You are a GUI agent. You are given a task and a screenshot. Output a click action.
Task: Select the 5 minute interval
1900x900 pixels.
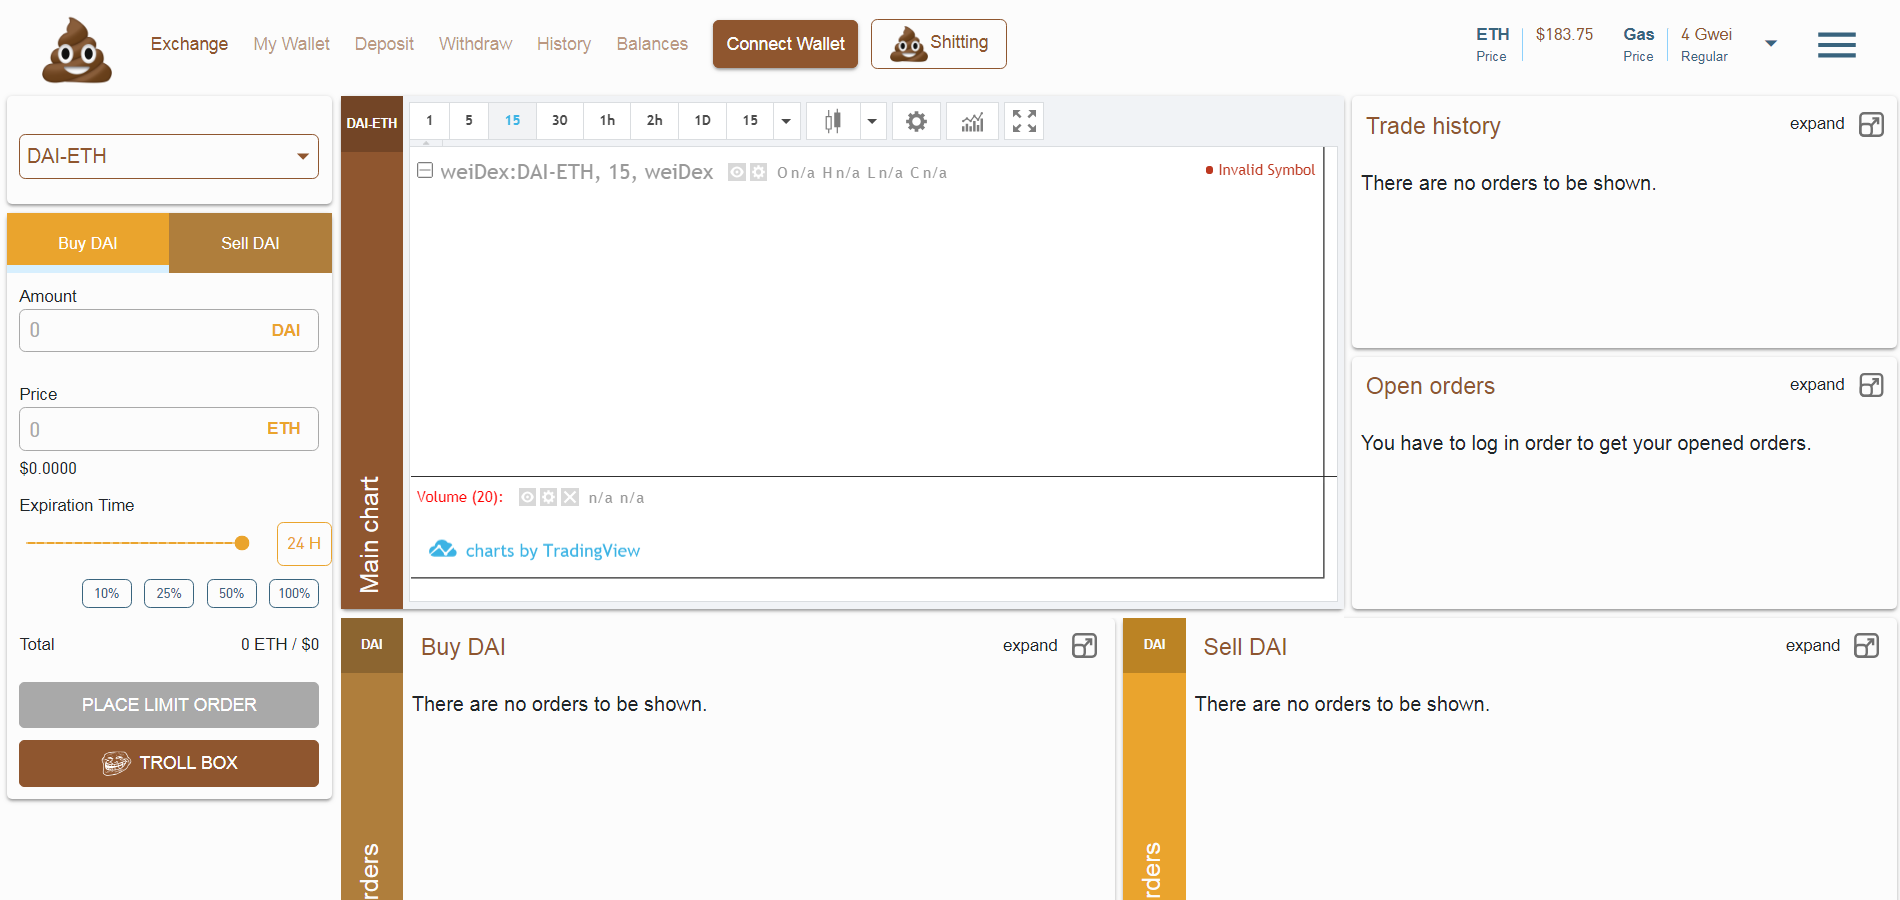[x=469, y=121]
